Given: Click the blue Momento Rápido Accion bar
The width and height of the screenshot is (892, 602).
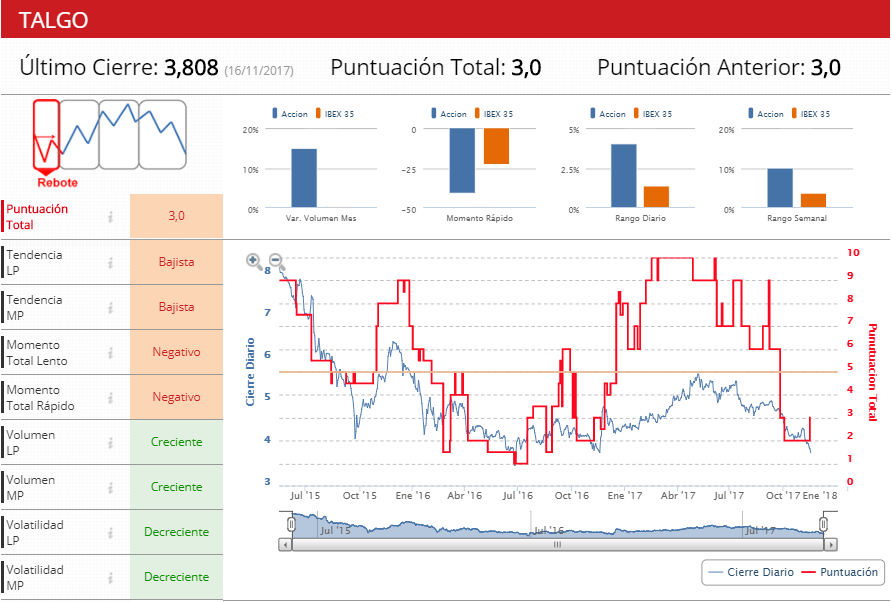Looking at the screenshot, I should coord(462,160).
